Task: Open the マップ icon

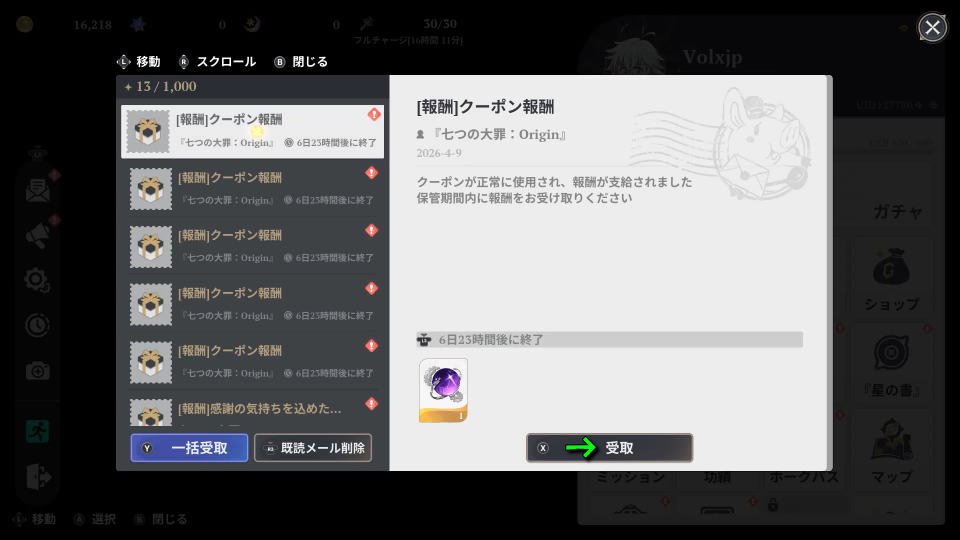Action: [x=890, y=450]
